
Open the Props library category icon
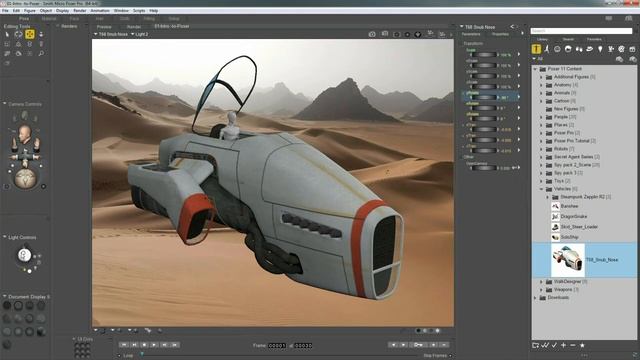point(589,49)
